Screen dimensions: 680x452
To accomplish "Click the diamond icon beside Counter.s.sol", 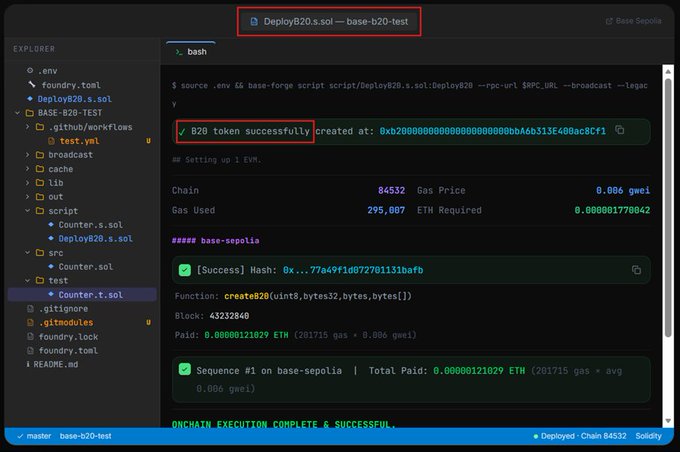I will click(51, 224).
